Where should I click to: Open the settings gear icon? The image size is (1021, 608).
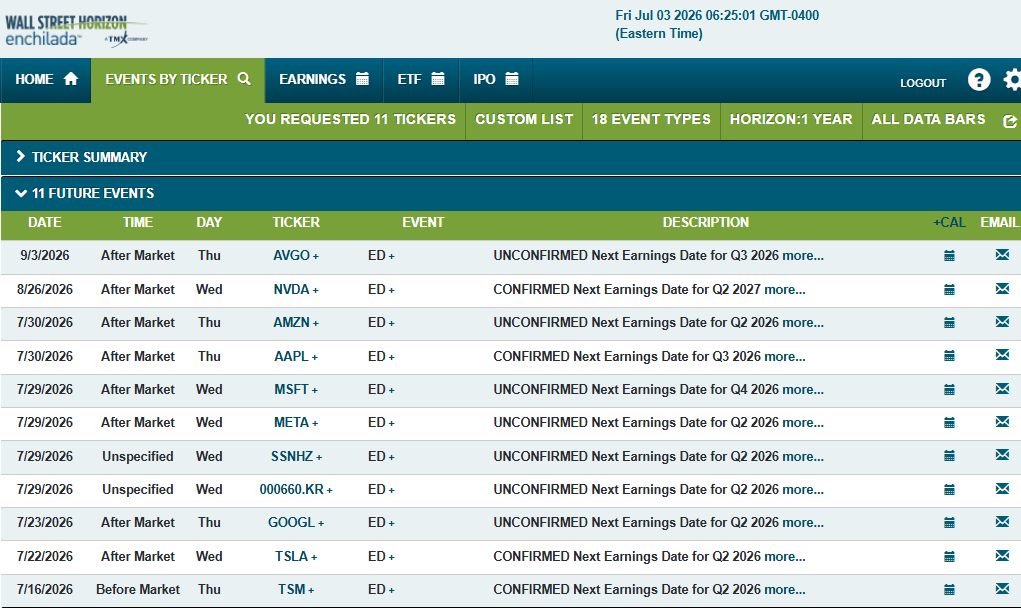1013,80
